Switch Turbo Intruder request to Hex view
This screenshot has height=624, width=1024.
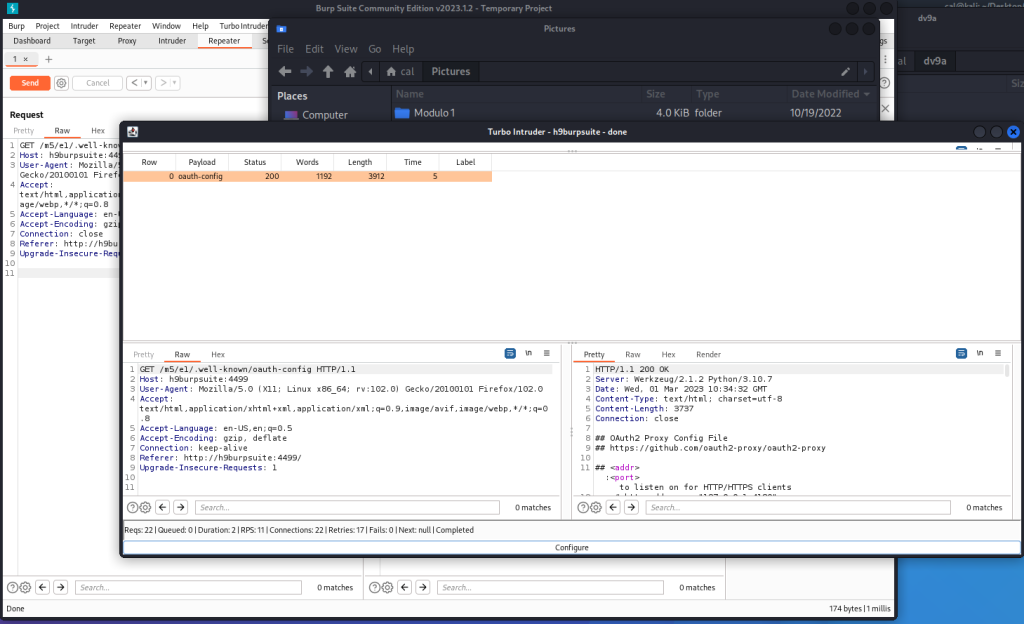(x=217, y=354)
